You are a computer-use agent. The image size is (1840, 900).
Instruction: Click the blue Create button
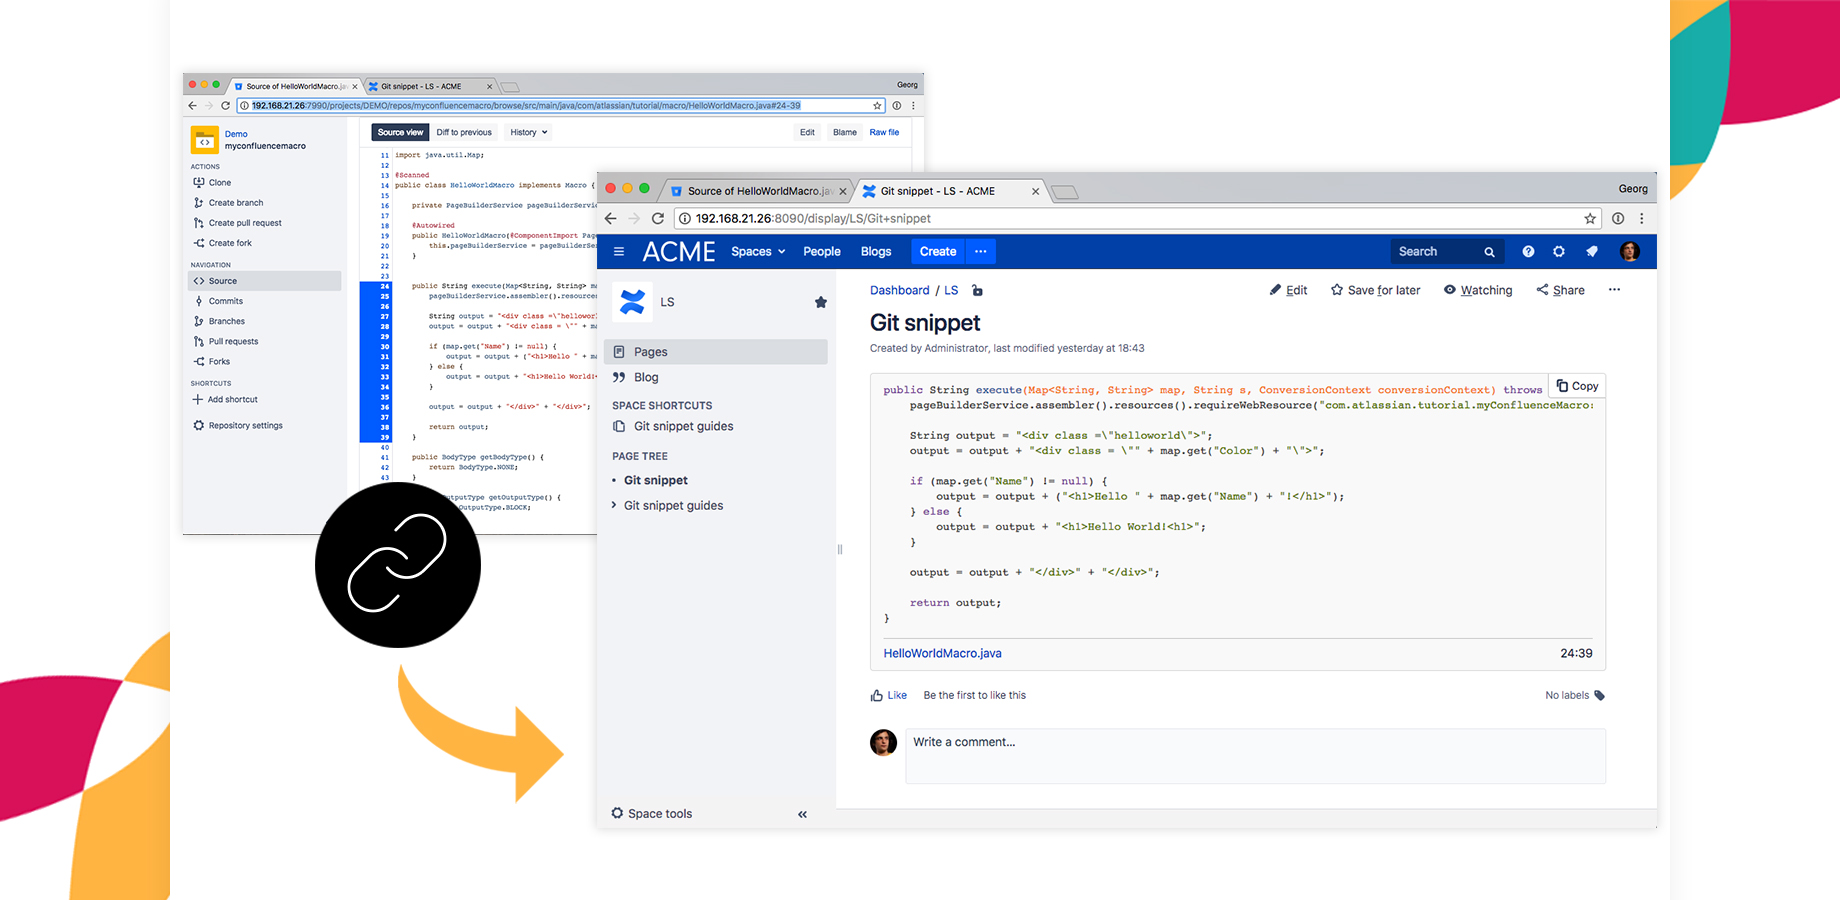(x=938, y=251)
